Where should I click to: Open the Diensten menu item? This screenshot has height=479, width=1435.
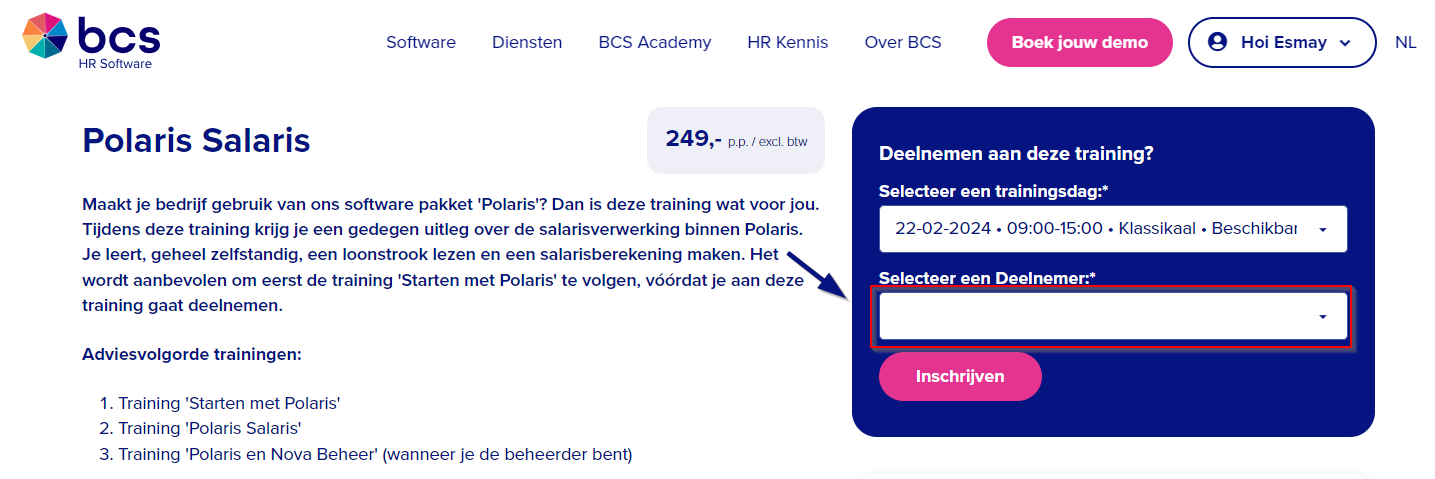527,42
